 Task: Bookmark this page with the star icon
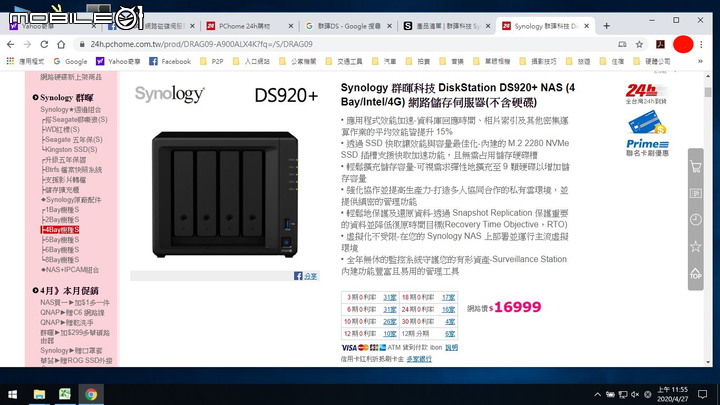point(639,45)
